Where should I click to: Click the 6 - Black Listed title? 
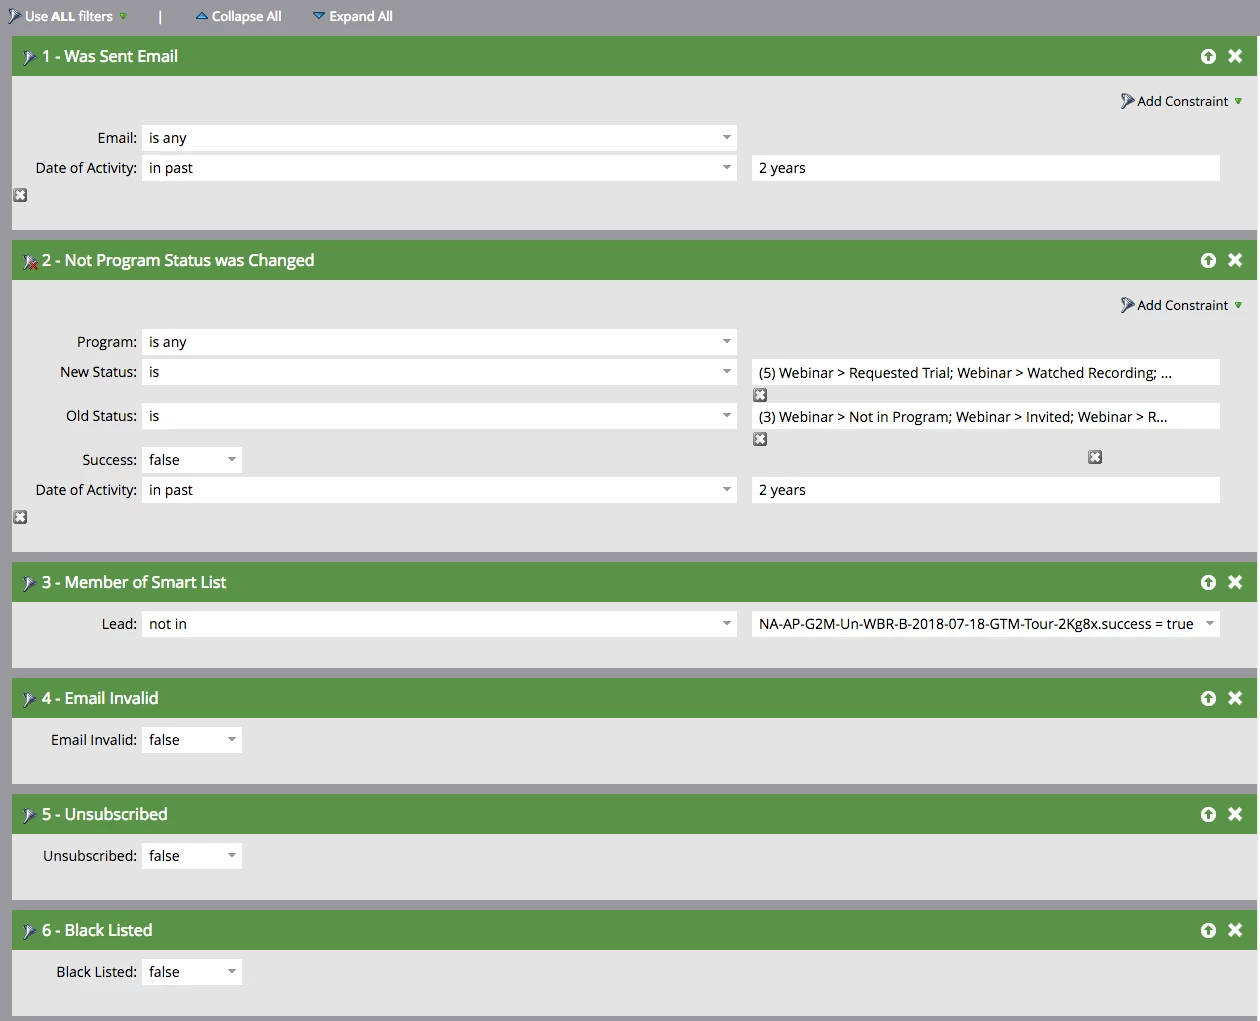click(97, 930)
